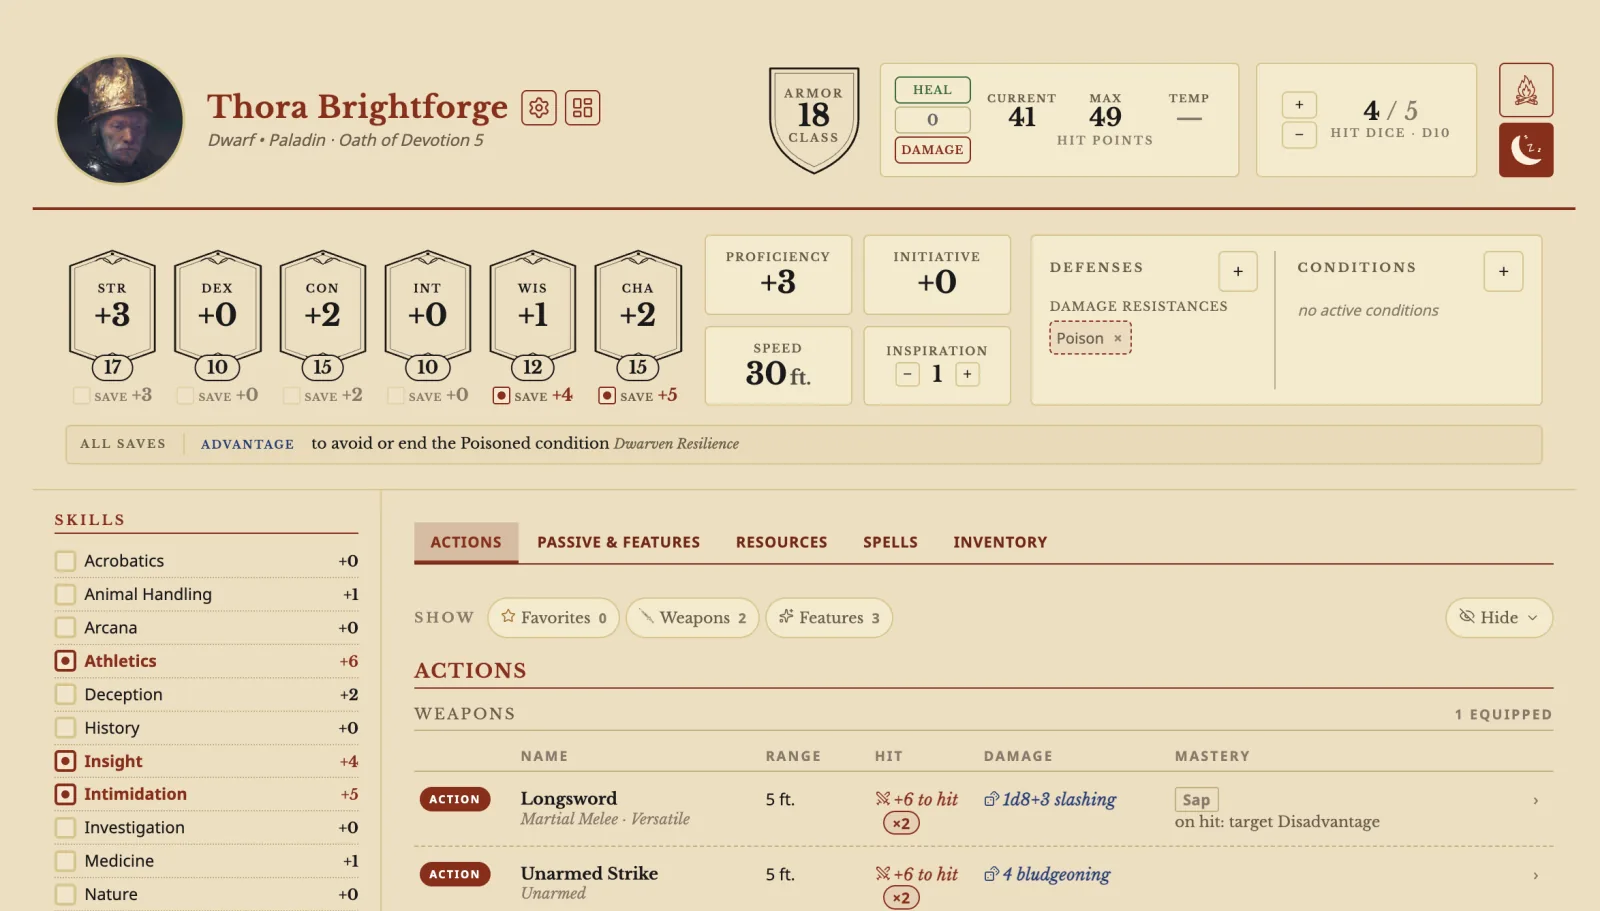Screen dimensions: 1600x911
Task: Toggle CON save proficiency checkbox
Action: pos(292,396)
